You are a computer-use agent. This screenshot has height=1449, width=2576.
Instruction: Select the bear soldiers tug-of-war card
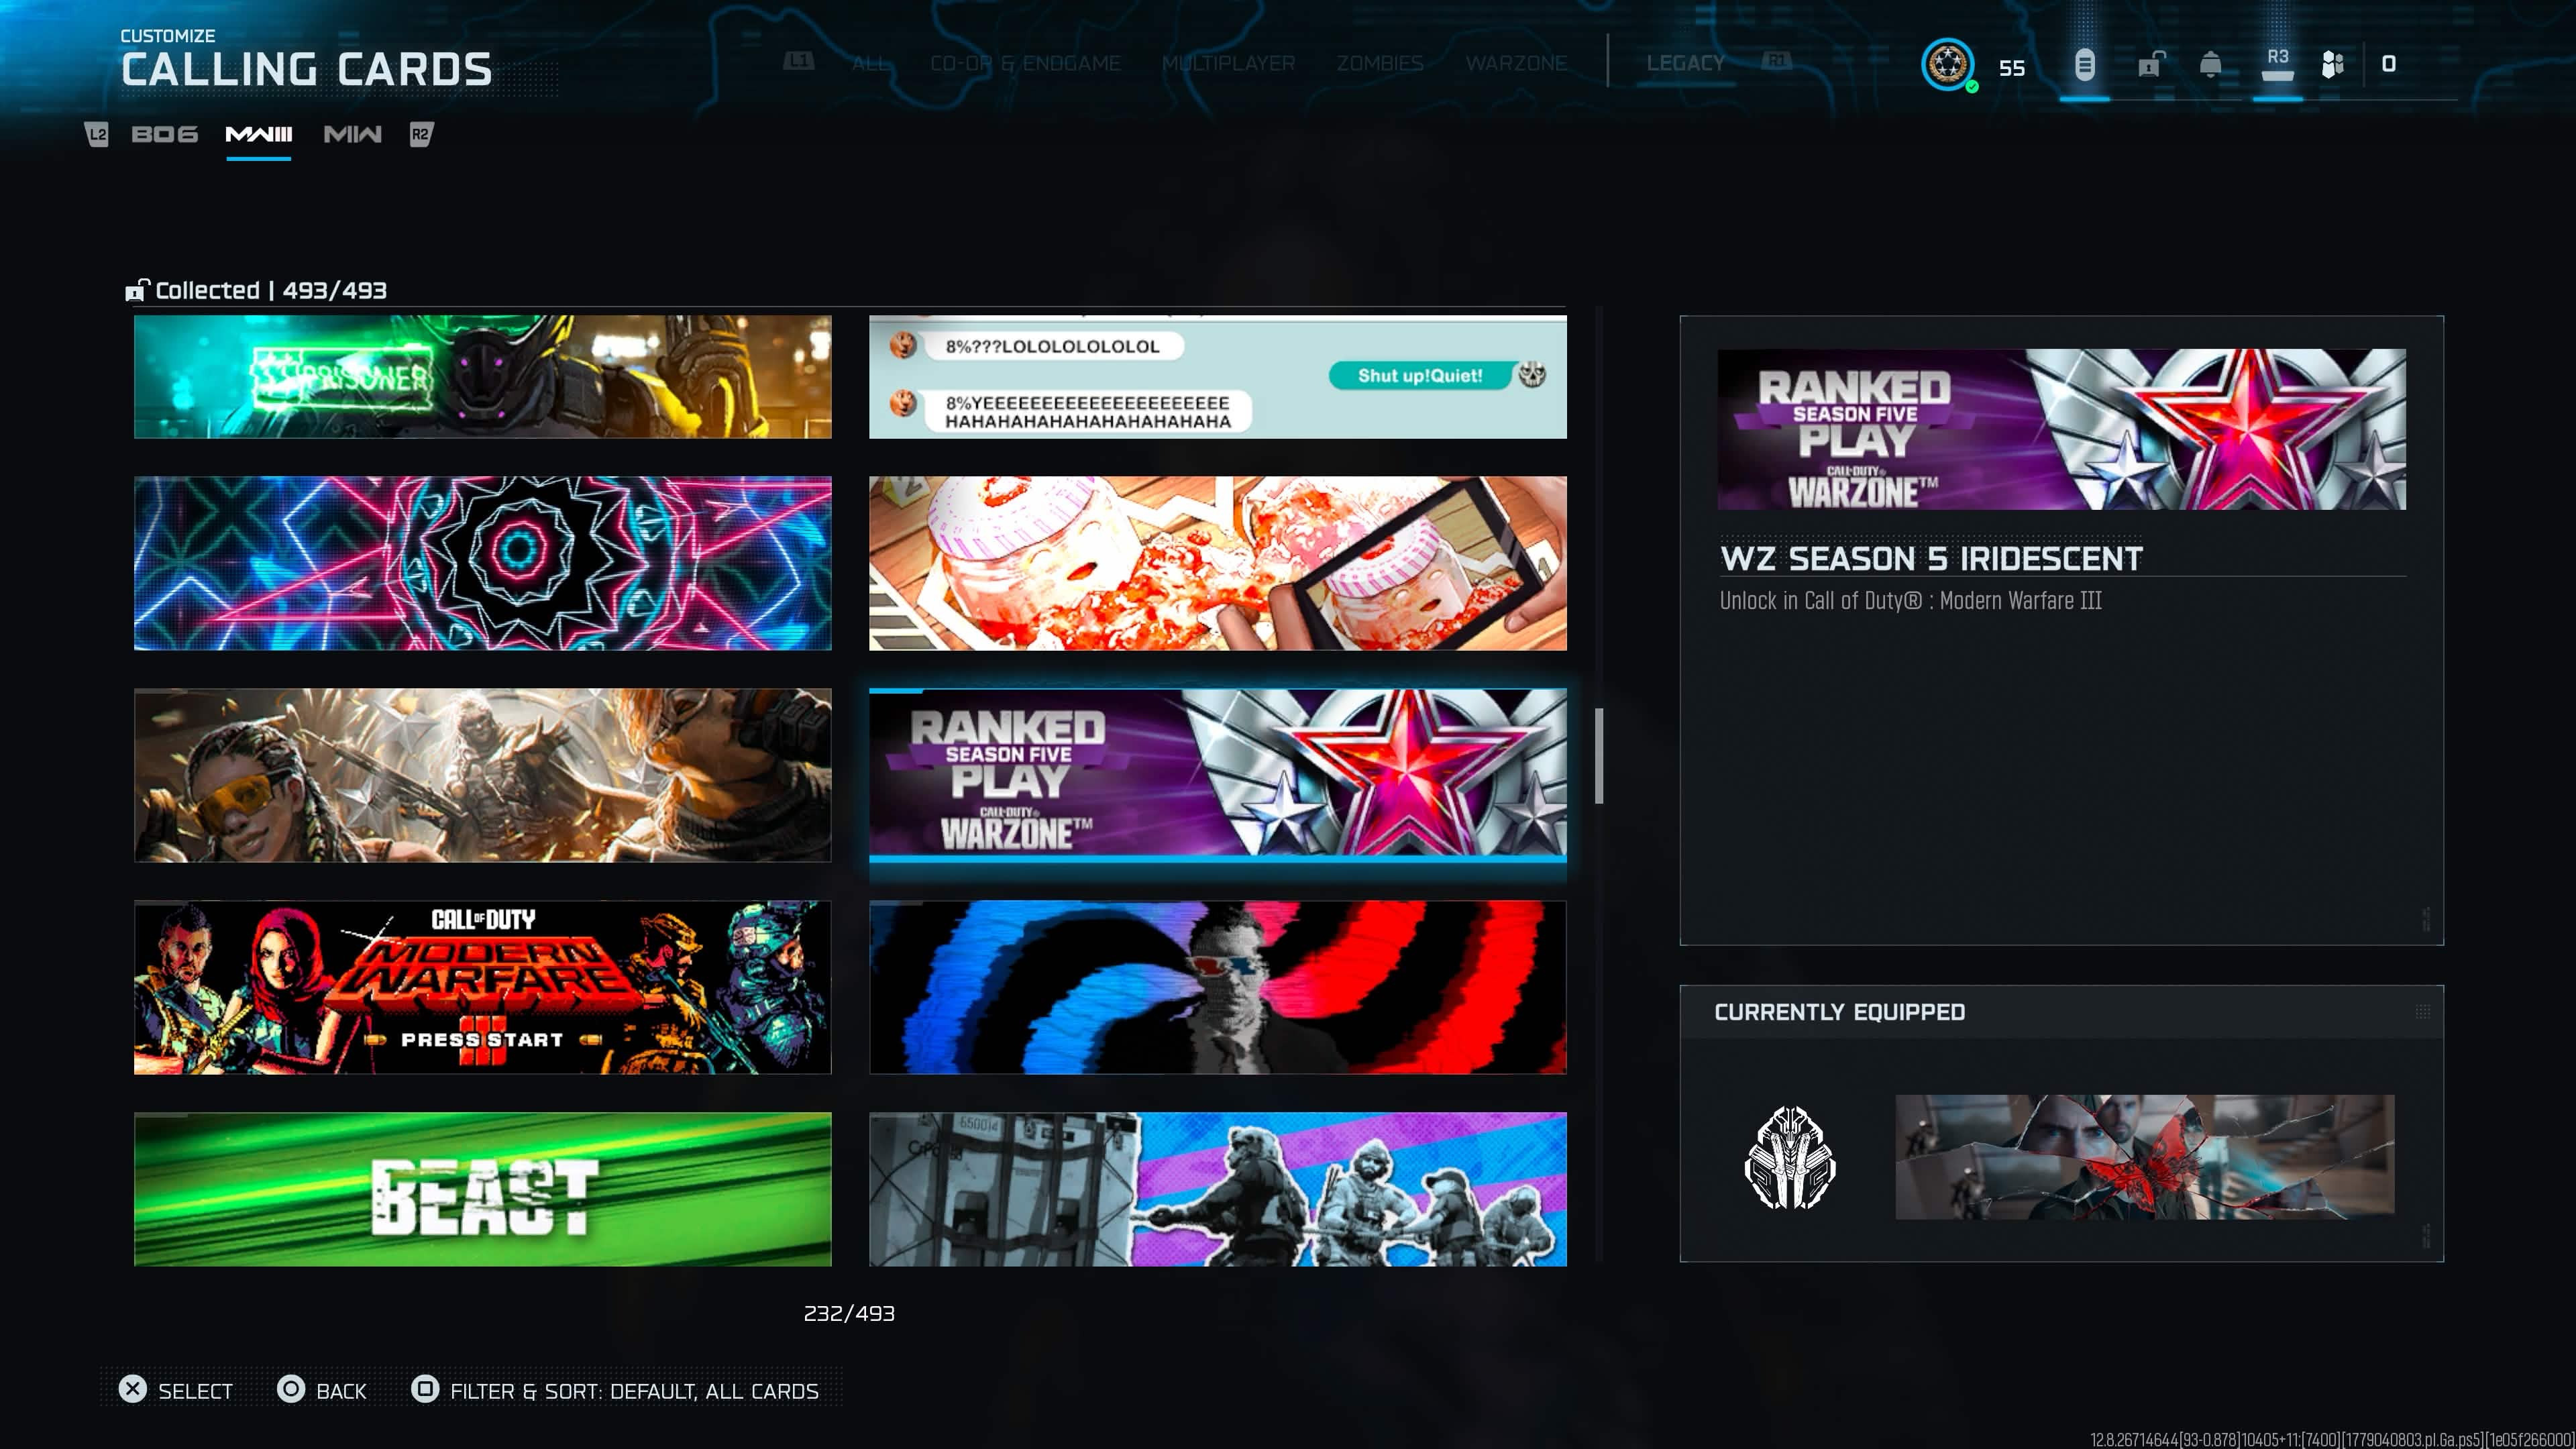1218,1189
